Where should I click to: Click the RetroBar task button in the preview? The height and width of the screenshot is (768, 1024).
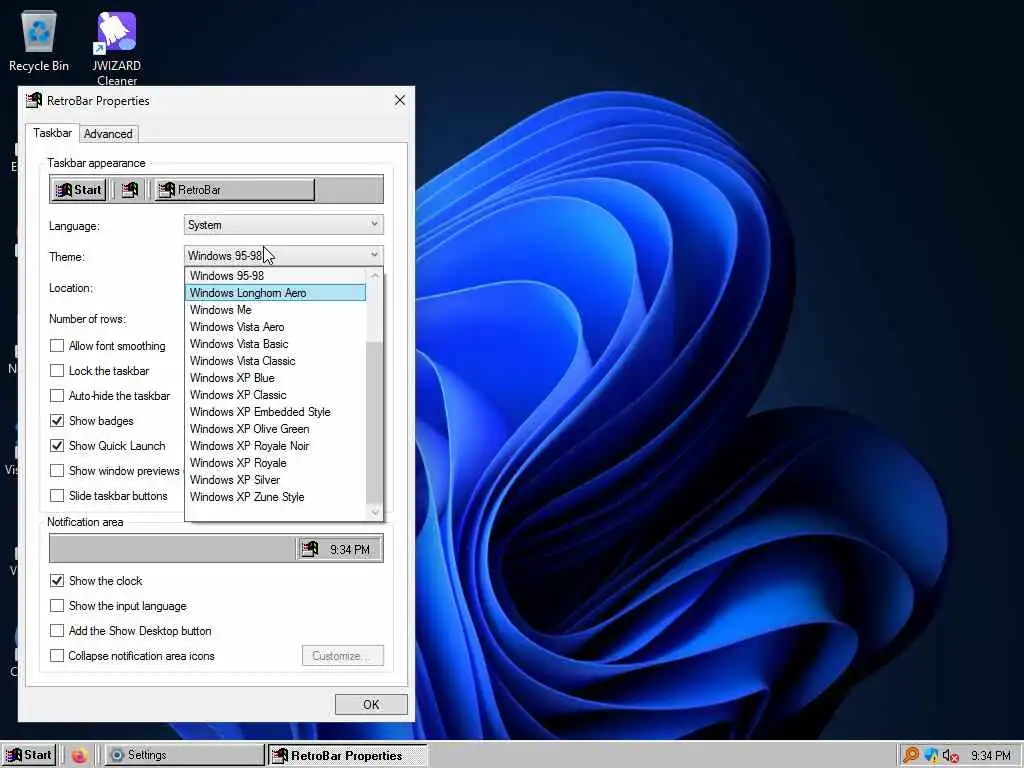coord(234,190)
